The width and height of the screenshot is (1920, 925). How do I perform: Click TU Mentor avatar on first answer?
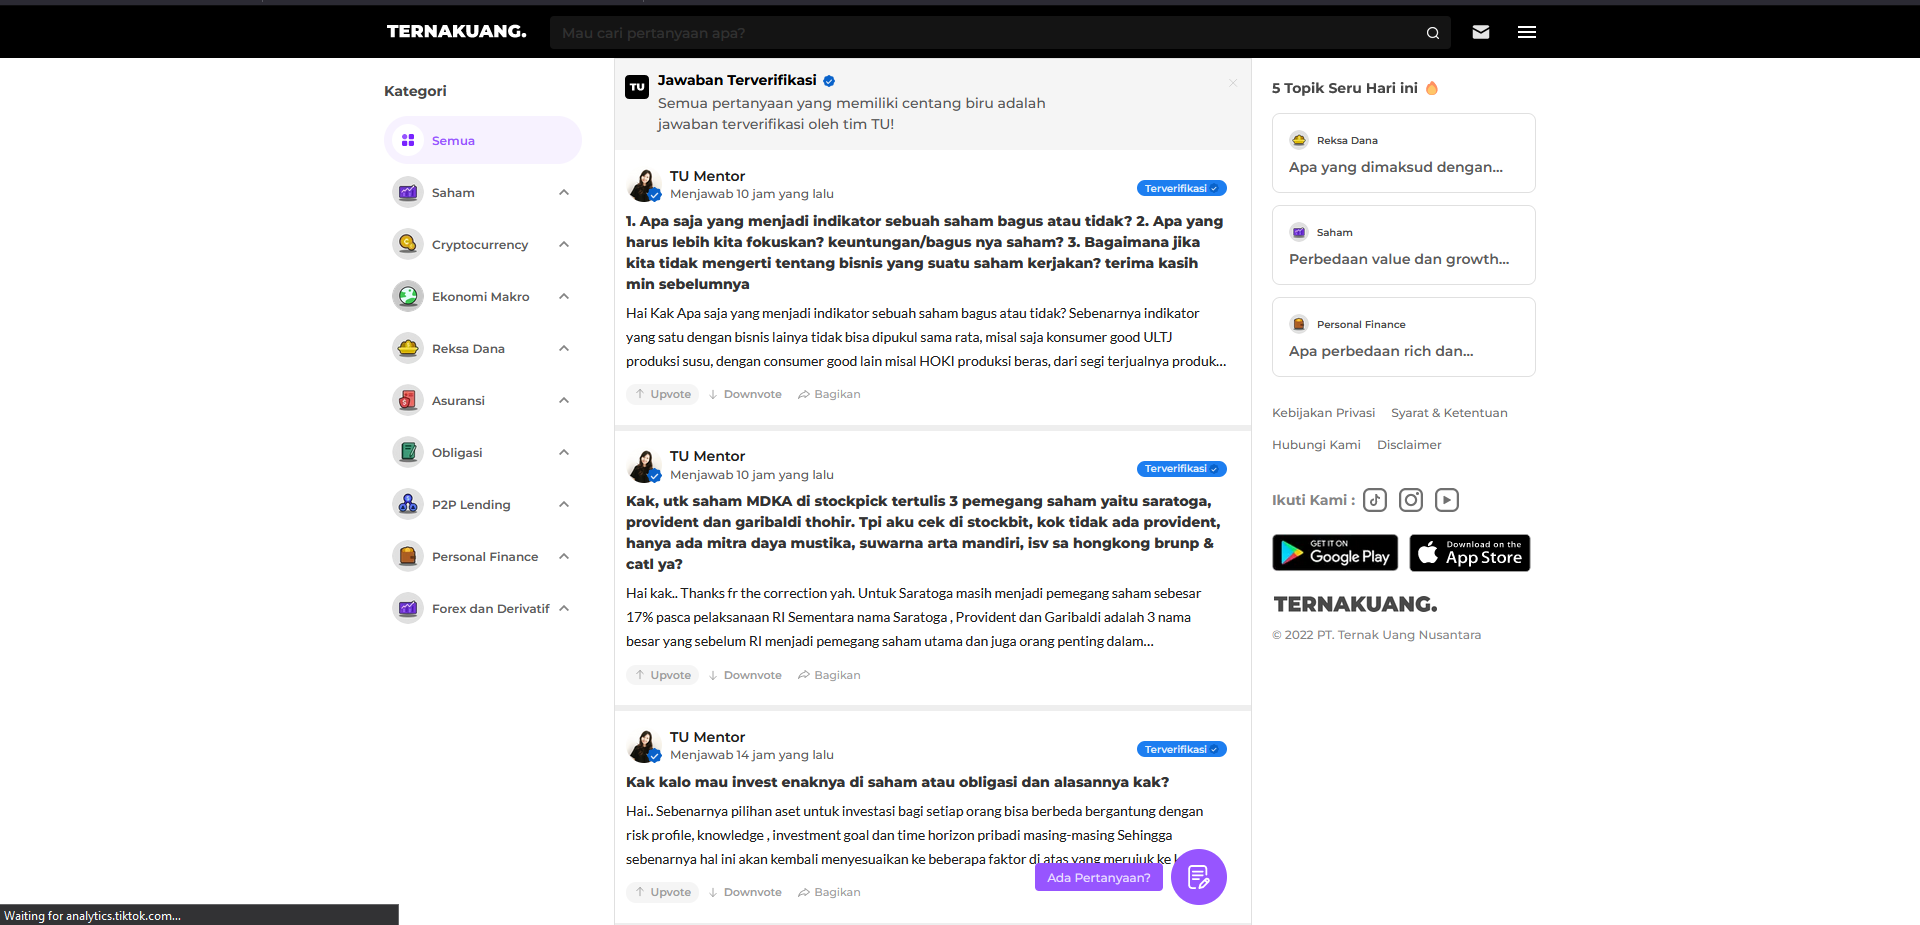(644, 185)
